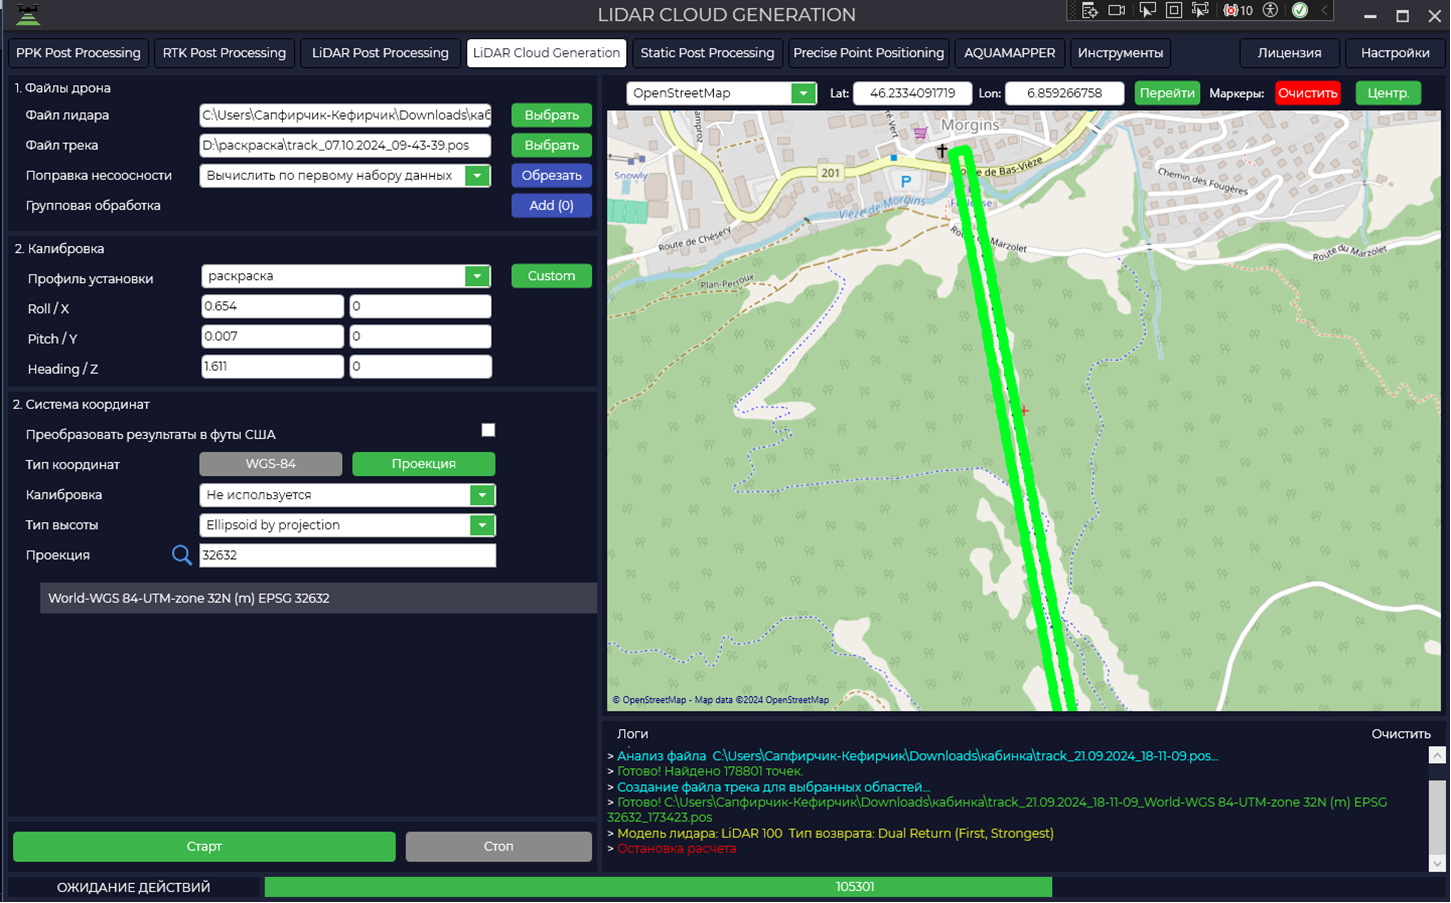
Task: Collapse the debug toolbar with left chevron
Action: pyautogui.click(x=1325, y=10)
